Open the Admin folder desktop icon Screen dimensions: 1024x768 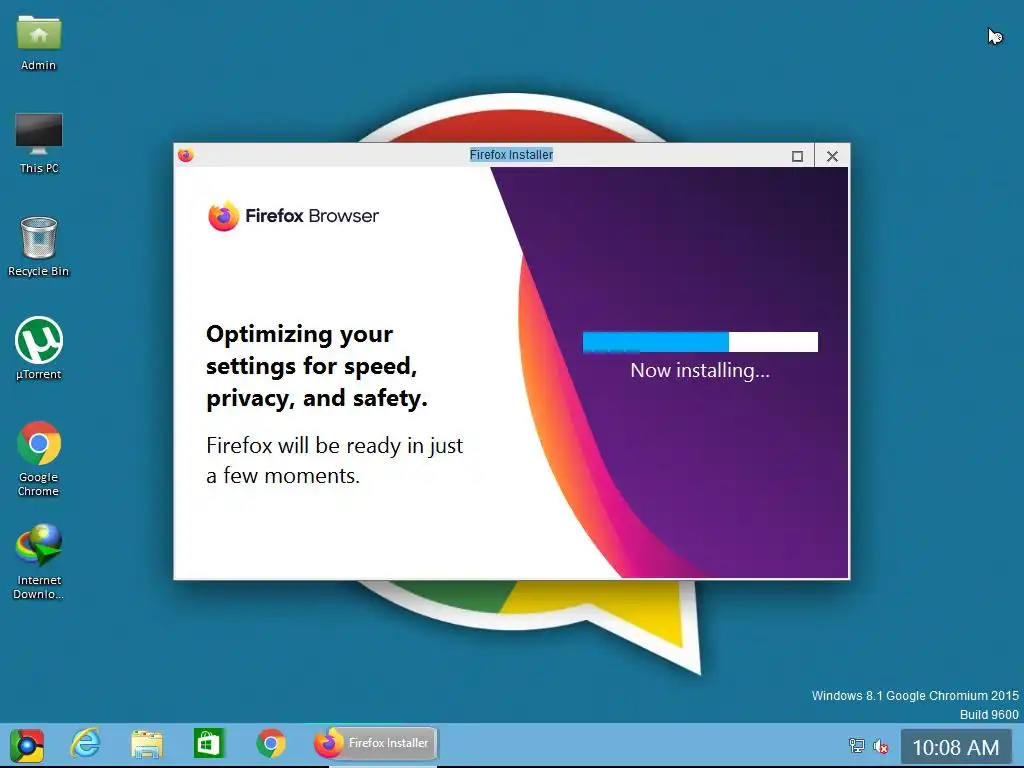pyautogui.click(x=39, y=42)
